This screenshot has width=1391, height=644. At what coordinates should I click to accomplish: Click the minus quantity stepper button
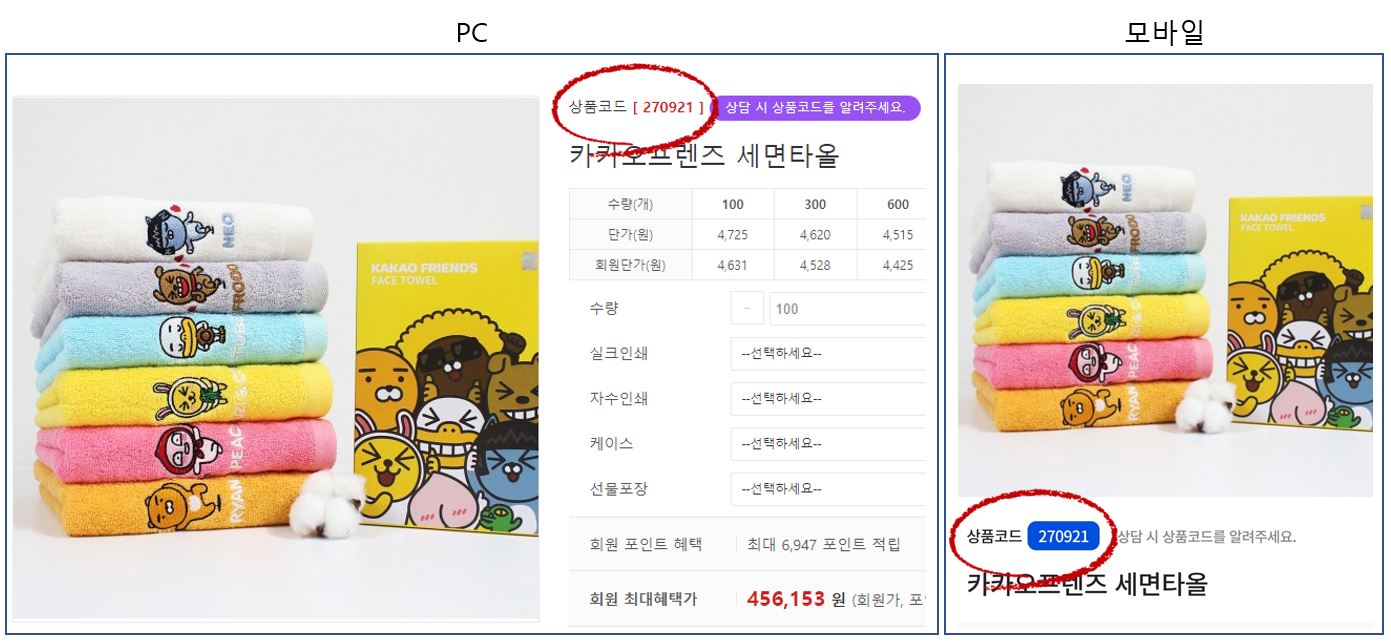(747, 308)
